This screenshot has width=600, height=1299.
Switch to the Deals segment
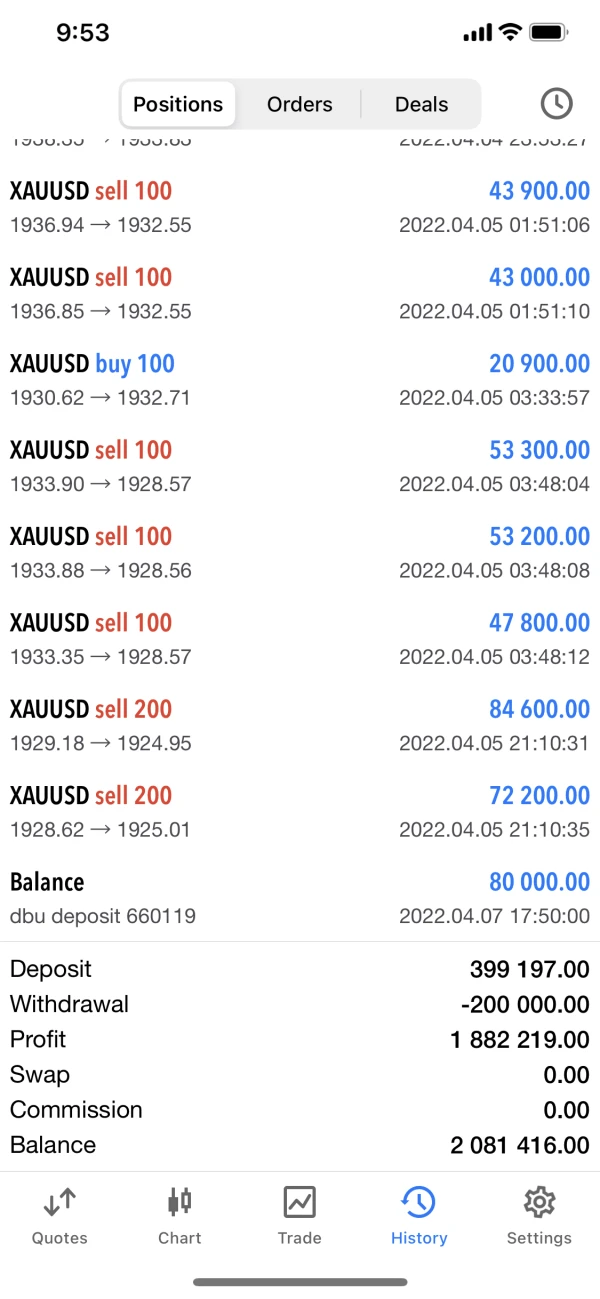[421, 104]
